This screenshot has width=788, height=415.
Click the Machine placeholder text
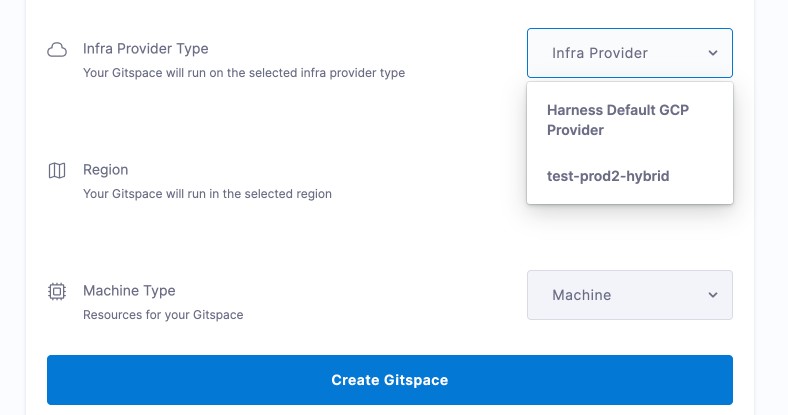pyautogui.click(x=581, y=295)
